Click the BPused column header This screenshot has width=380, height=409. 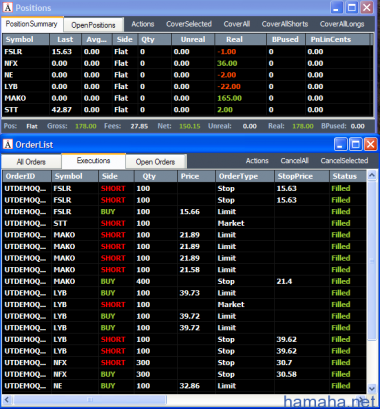[286, 39]
